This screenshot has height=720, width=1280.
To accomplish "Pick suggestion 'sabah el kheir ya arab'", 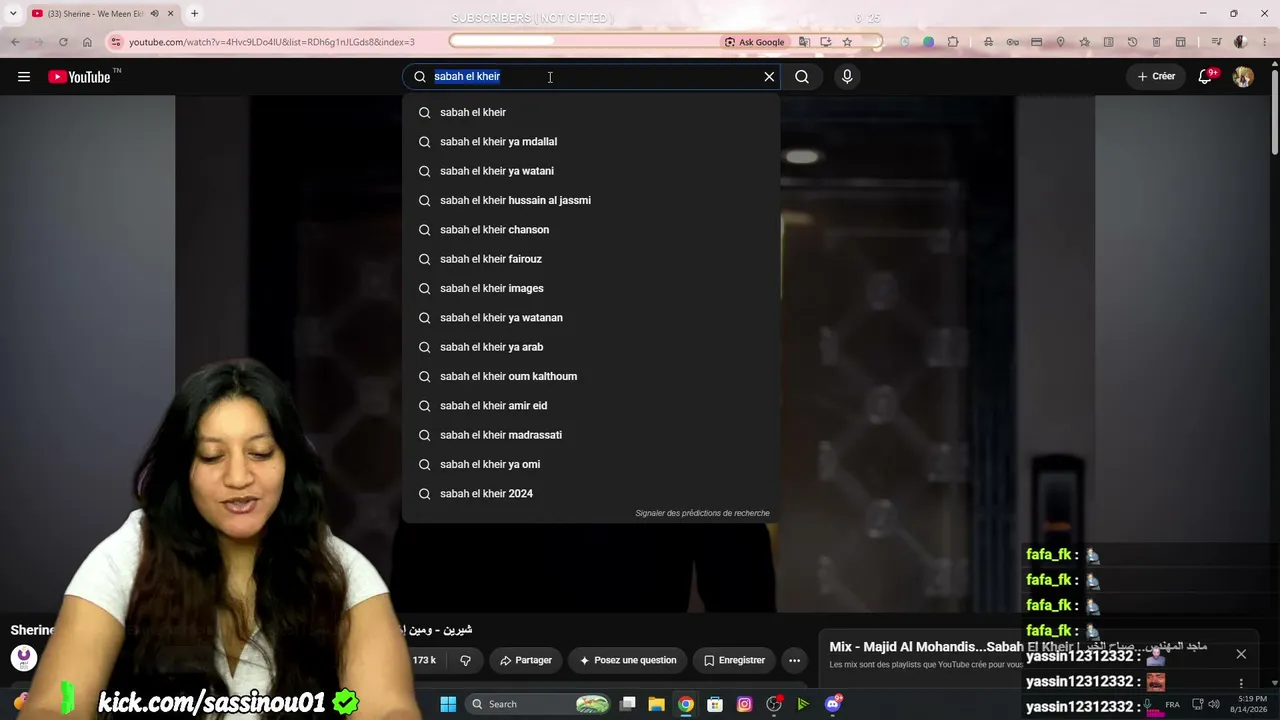I will coord(591,347).
